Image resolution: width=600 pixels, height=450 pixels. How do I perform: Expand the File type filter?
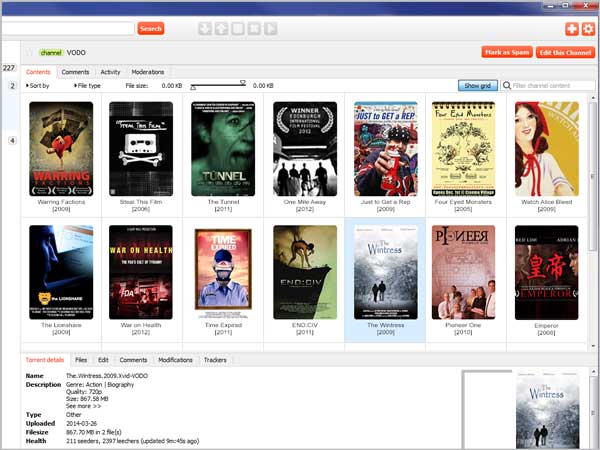coord(87,86)
